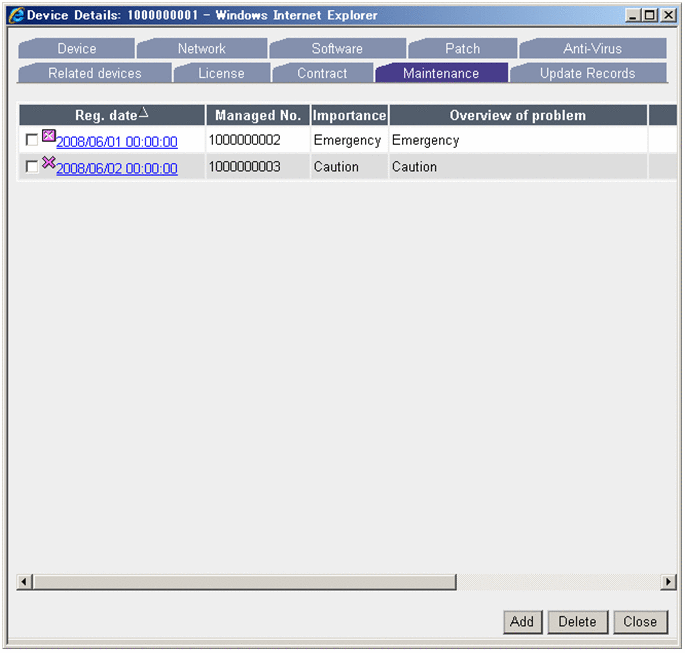Image resolution: width=685 pixels, height=653 pixels.
Task: Tick the checkbox for the 2008/06/01 record
Action: pyautogui.click(x=31, y=140)
